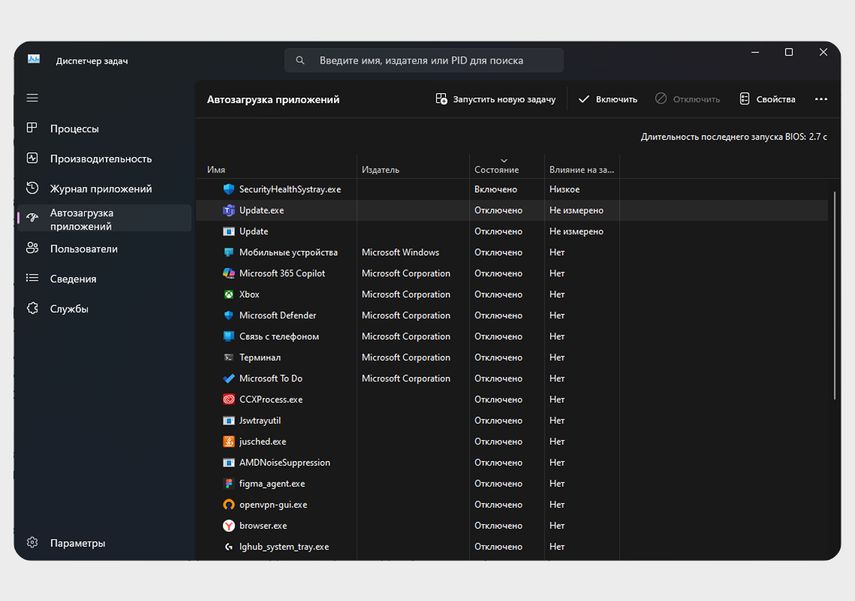Sort by Влияние на за... column
Screen dimensions: 855x601
pyautogui.click(x=581, y=170)
